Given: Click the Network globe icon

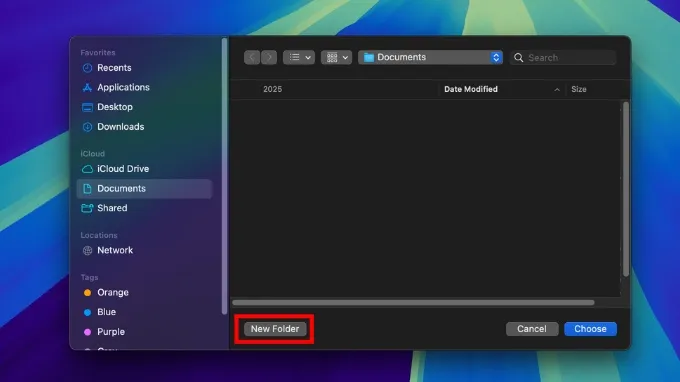Looking at the screenshot, I should point(87,250).
